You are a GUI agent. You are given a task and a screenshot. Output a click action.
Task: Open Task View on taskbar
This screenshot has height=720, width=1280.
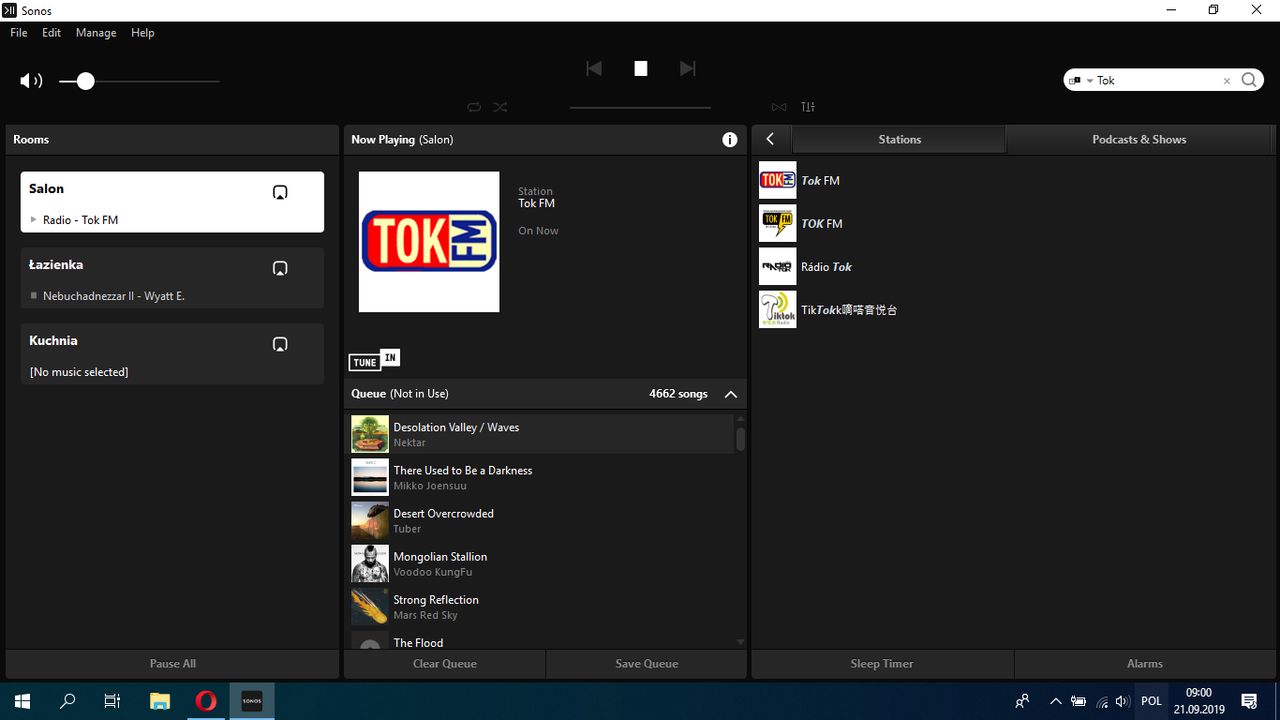(113, 701)
